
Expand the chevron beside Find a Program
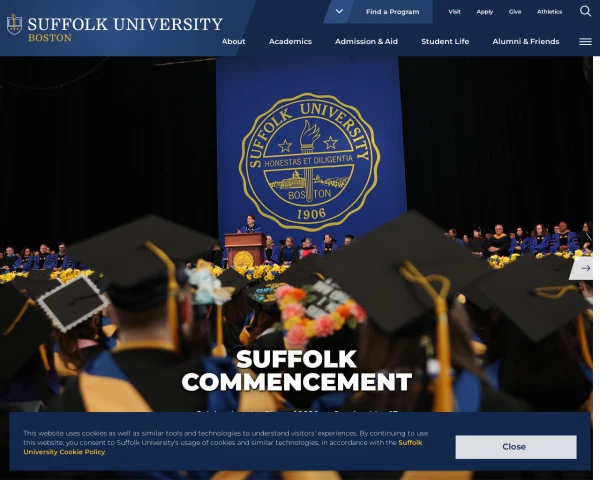click(x=339, y=11)
